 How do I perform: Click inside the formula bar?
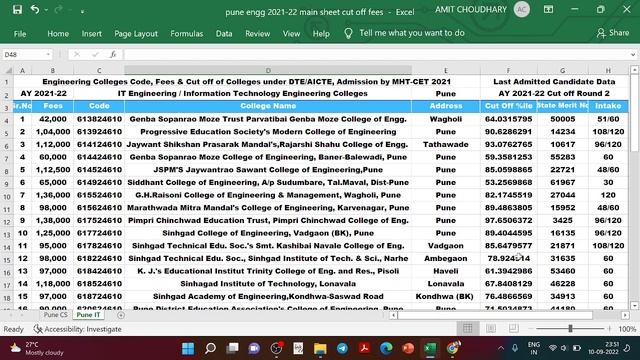point(376,54)
